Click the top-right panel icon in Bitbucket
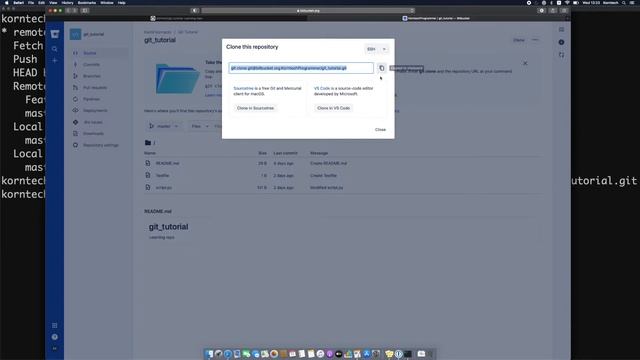This screenshot has height=360, width=640. point(562,29)
